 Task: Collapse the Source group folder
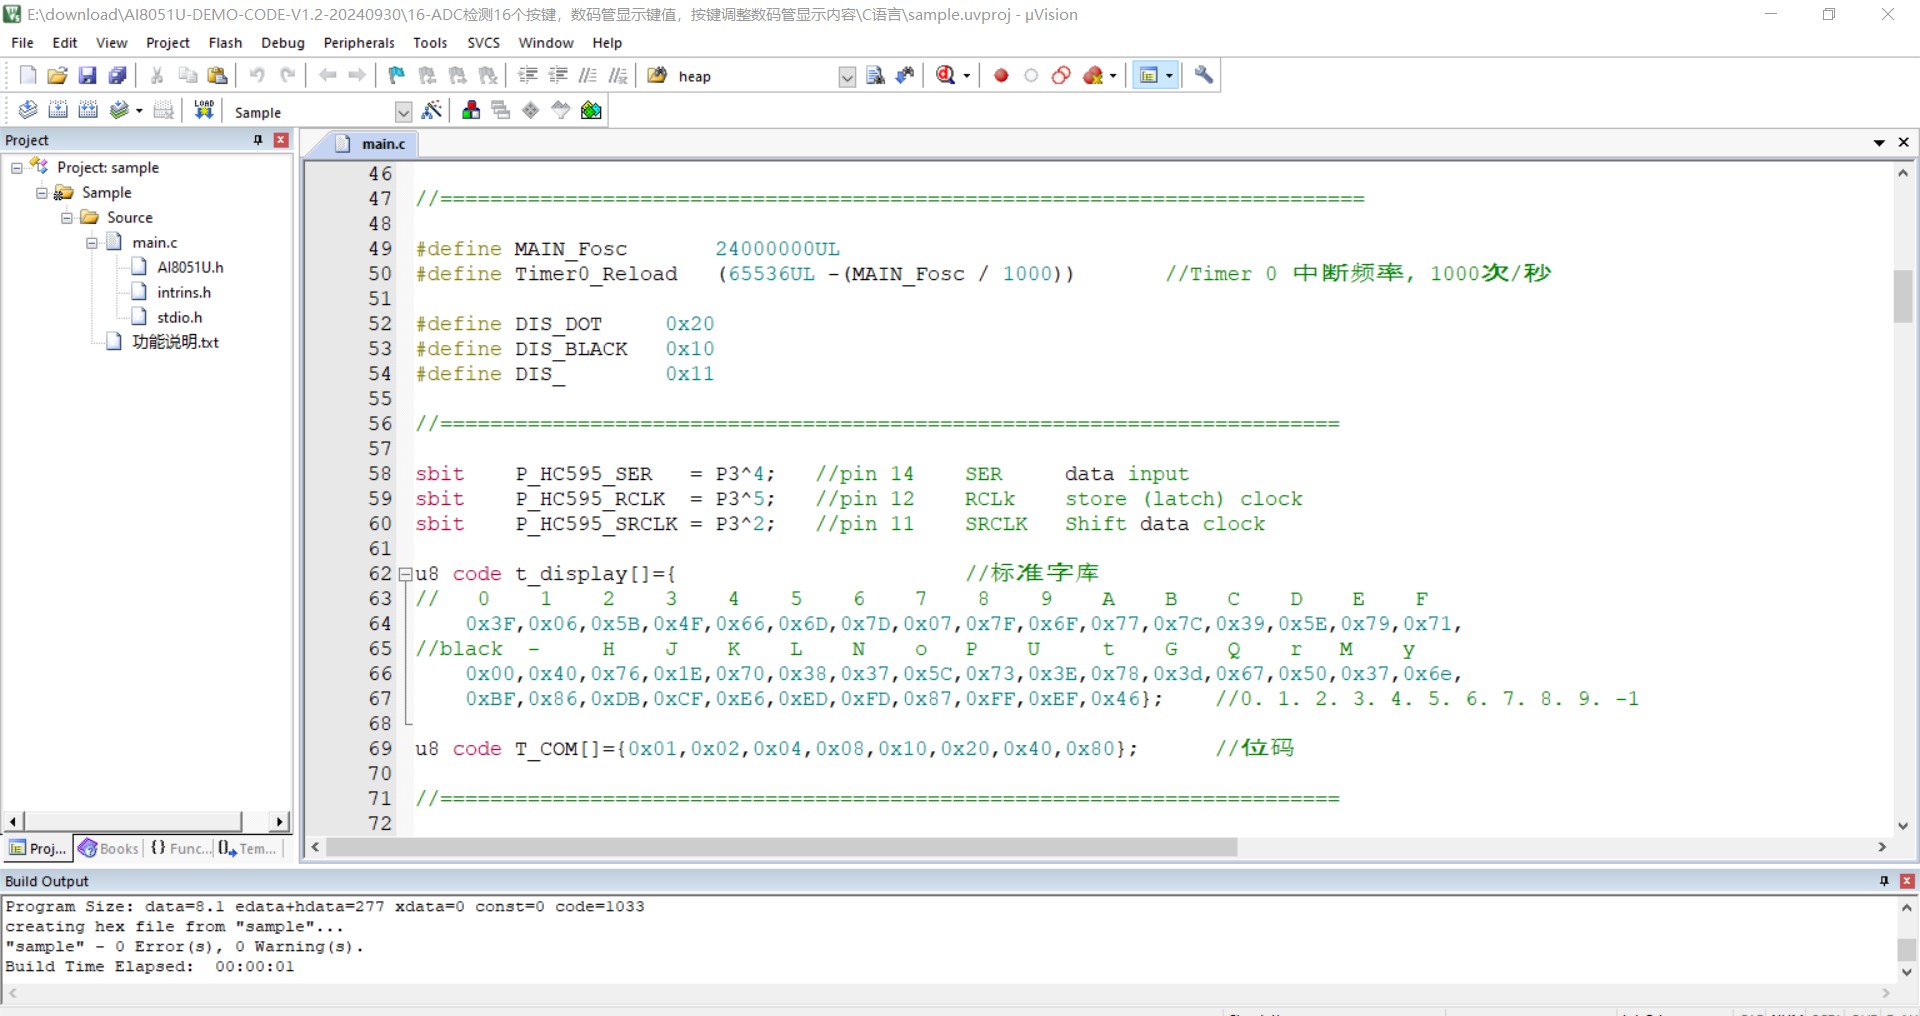click(x=67, y=218)
